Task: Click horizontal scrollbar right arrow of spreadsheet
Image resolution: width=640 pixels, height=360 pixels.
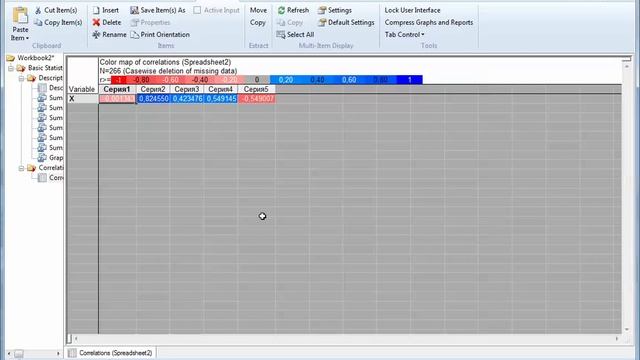Action: coord(617,339)
